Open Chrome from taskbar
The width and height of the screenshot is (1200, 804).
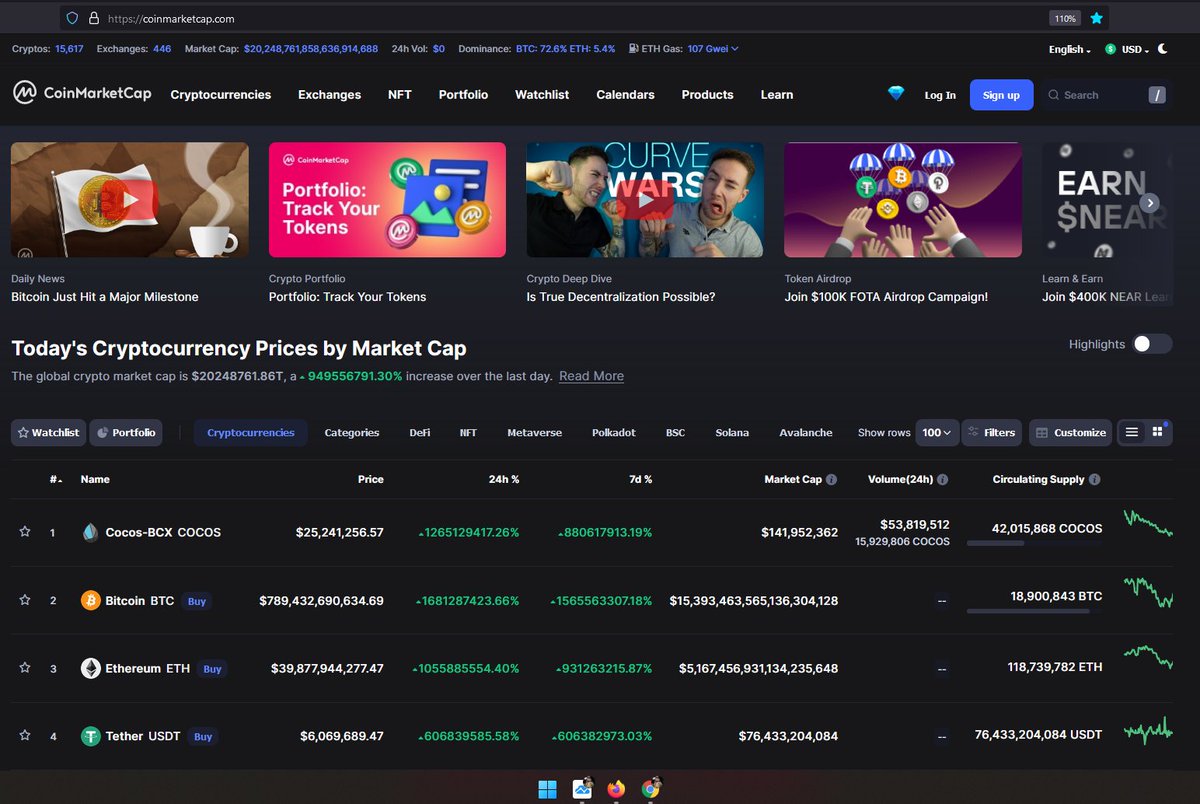pos(650,789)
